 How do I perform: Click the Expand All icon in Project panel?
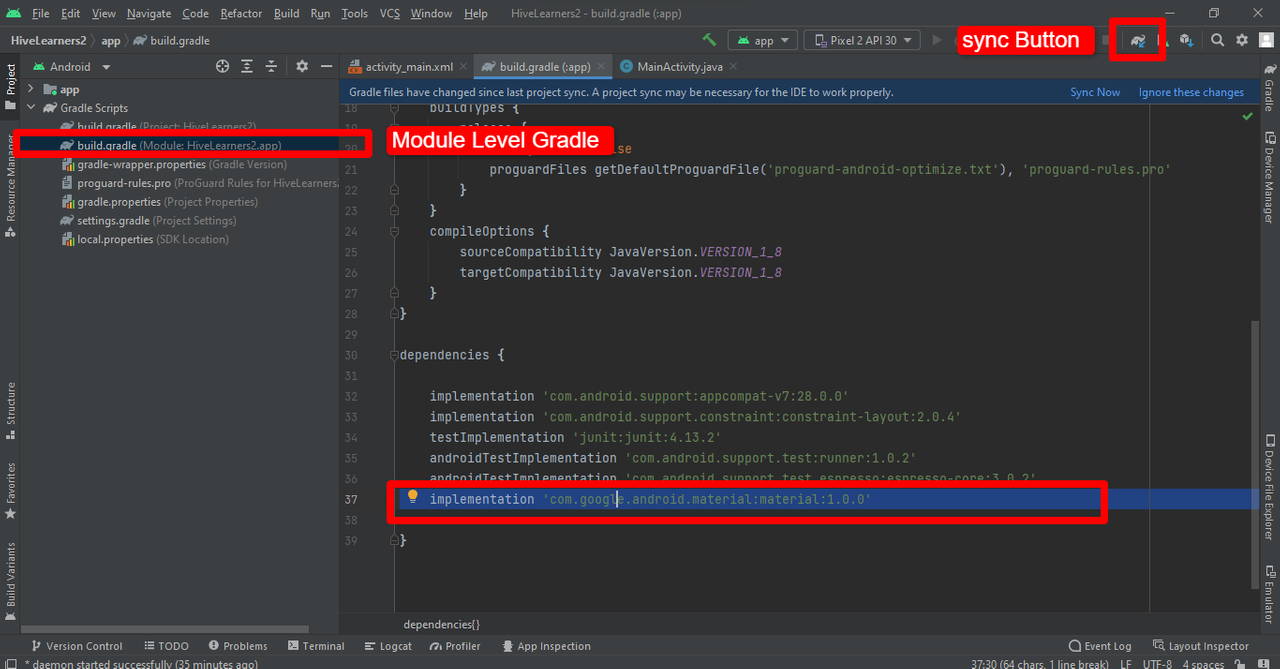point(247,66)
